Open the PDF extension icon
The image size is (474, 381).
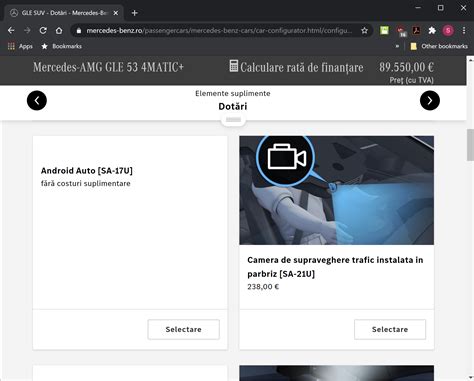[416, 31]
